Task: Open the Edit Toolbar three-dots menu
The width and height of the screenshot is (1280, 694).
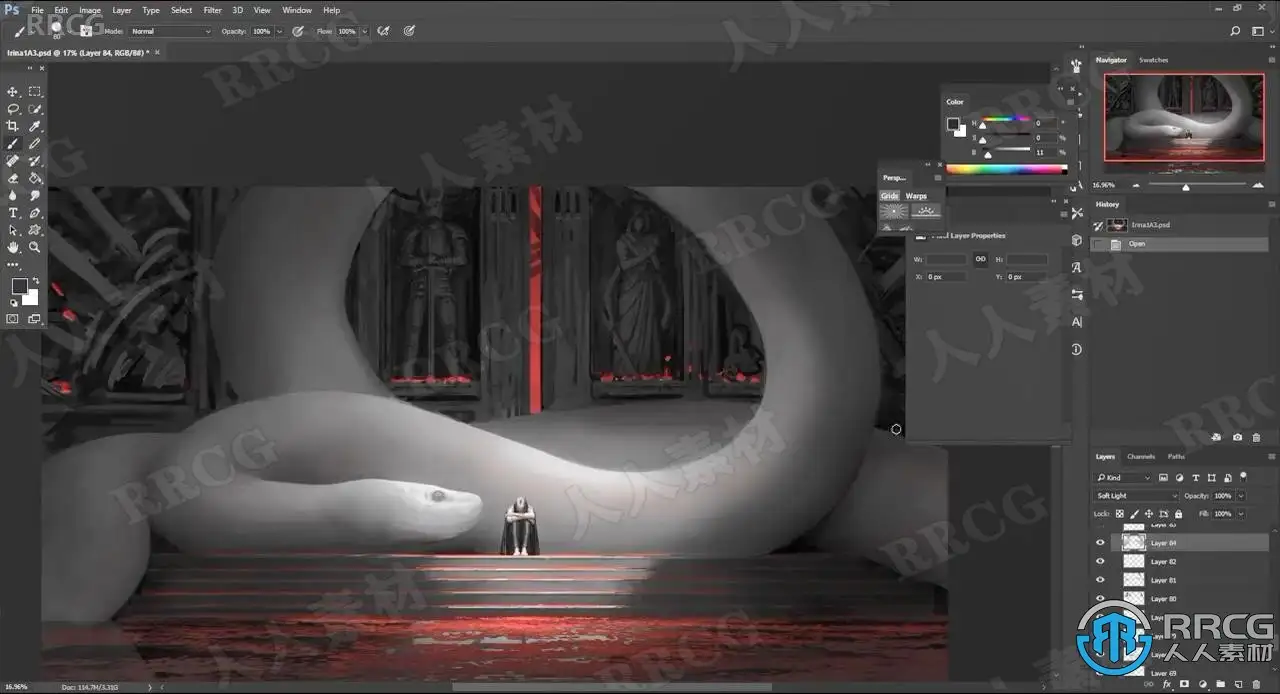Action: click(13, 265)
